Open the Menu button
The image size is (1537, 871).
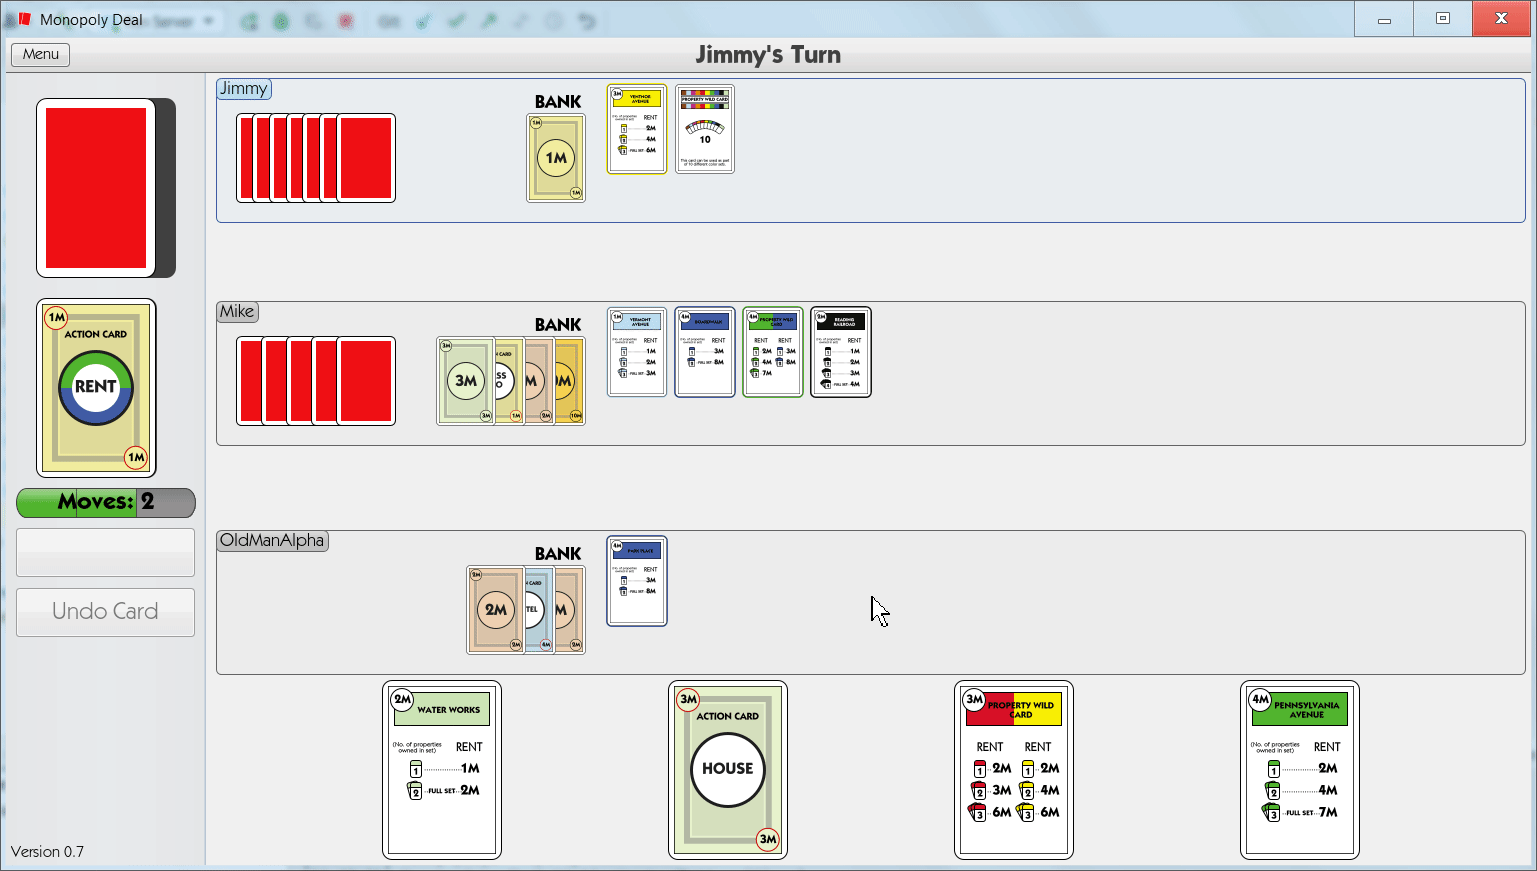click(x=40, y=54)
